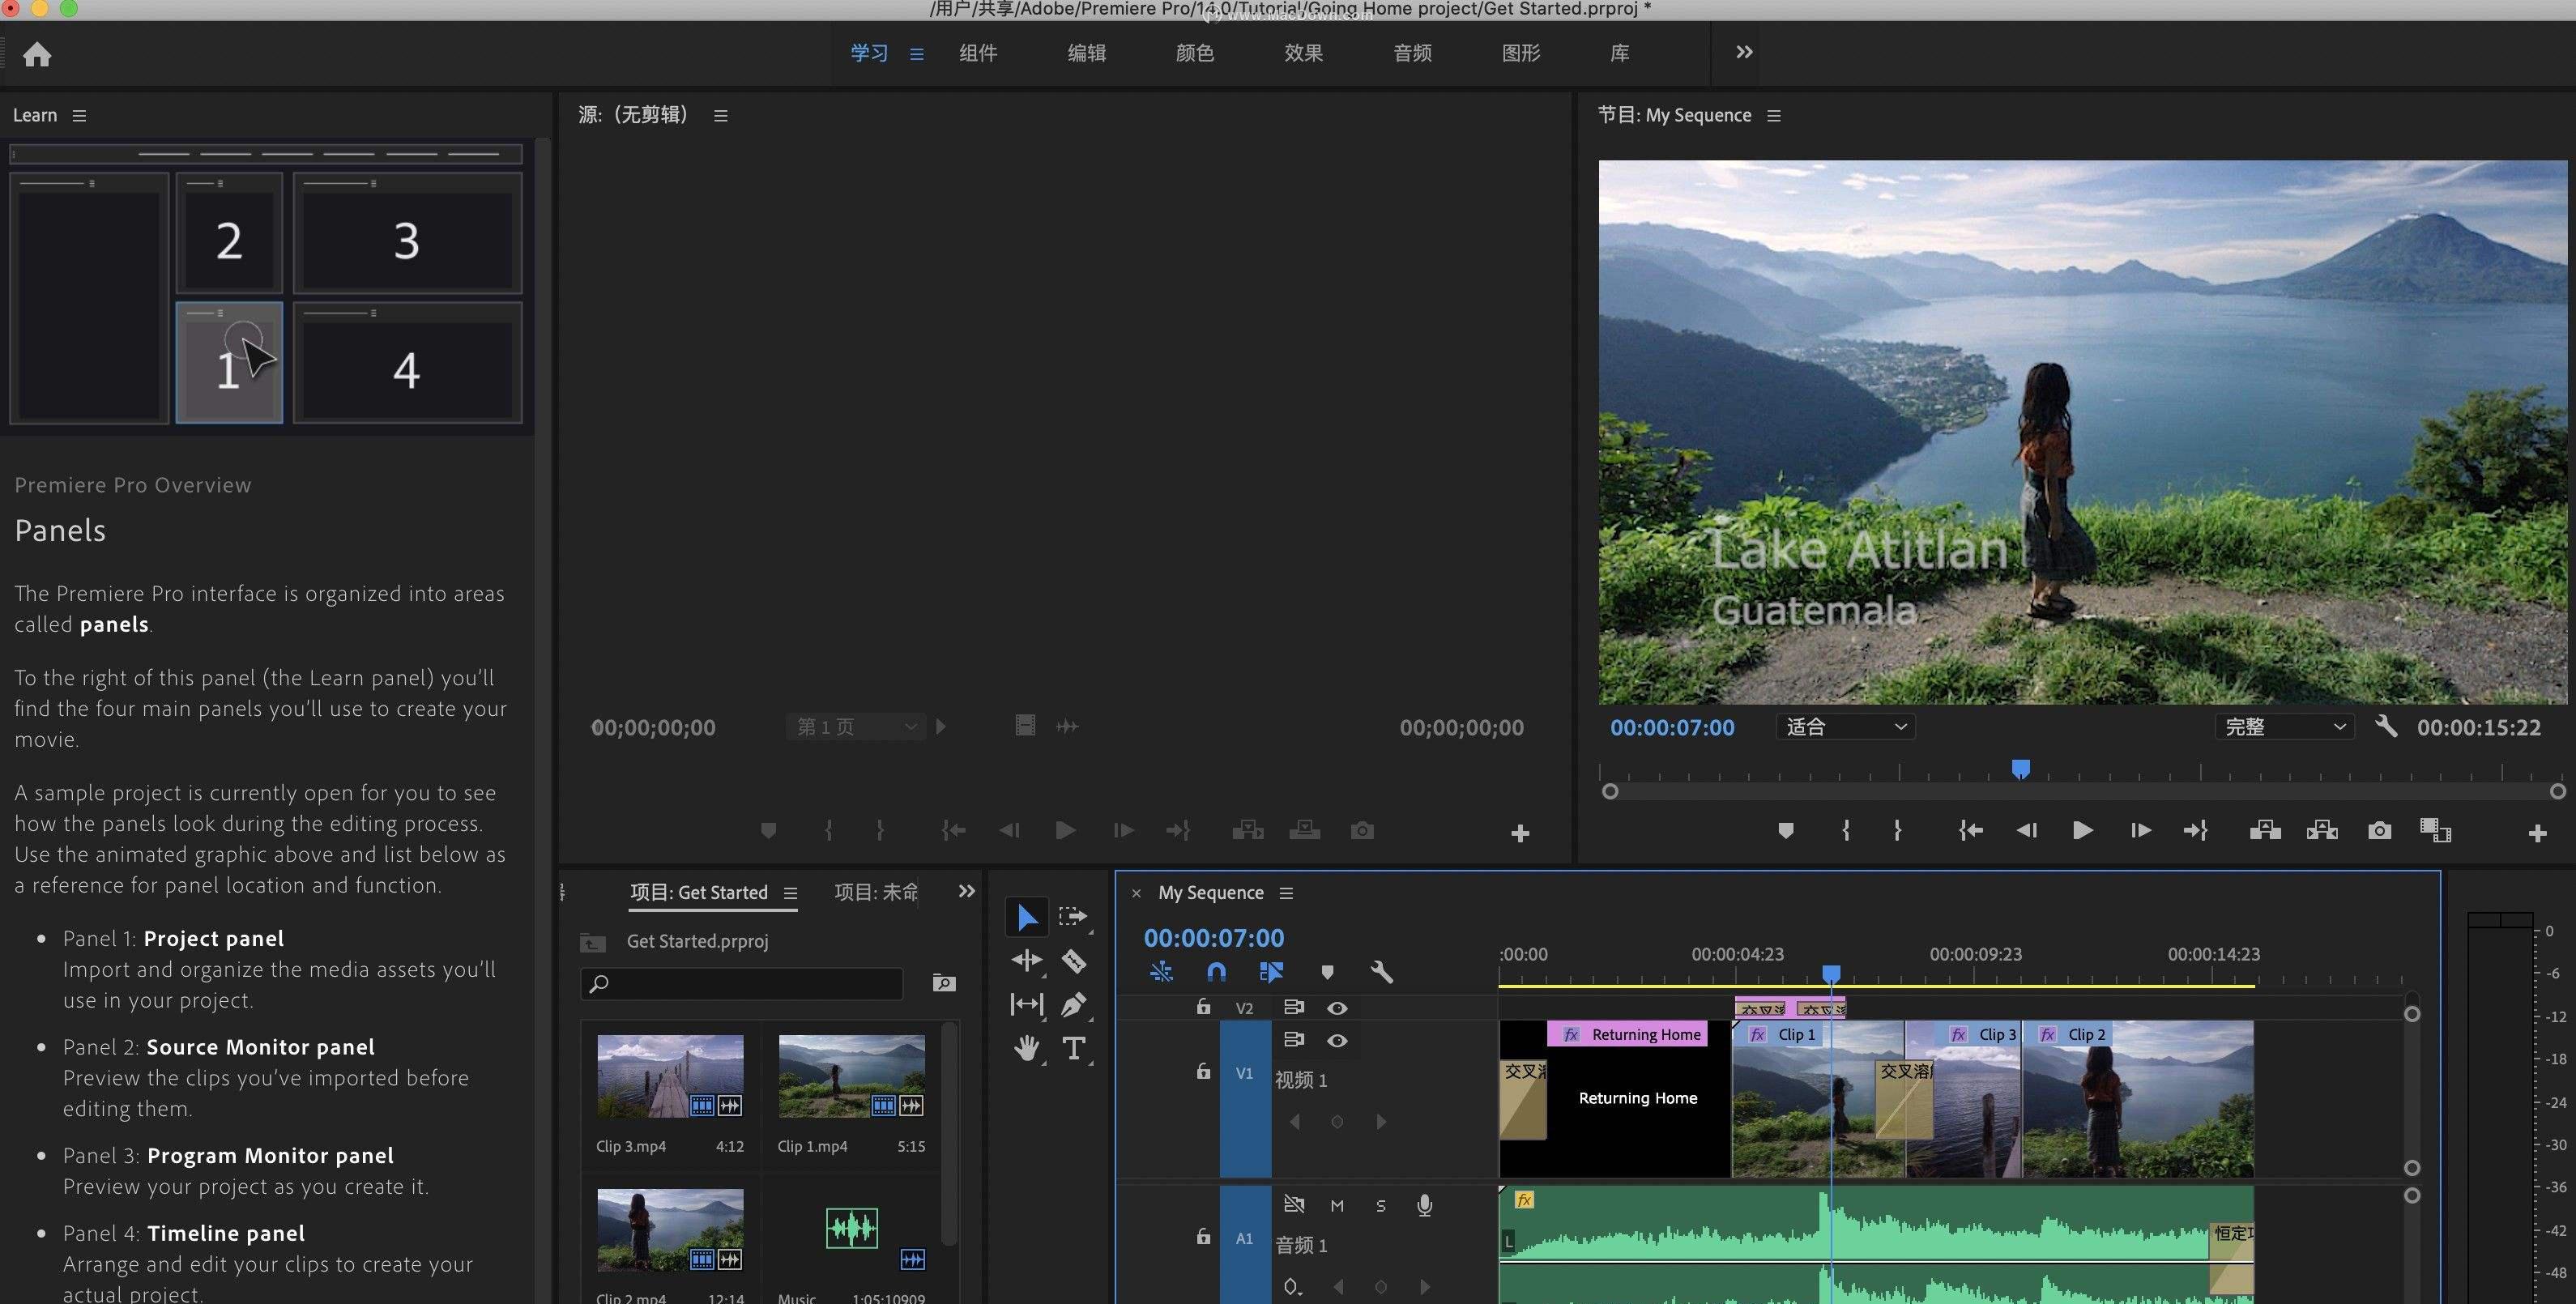Mute audio track A1

(1337, 1206)
